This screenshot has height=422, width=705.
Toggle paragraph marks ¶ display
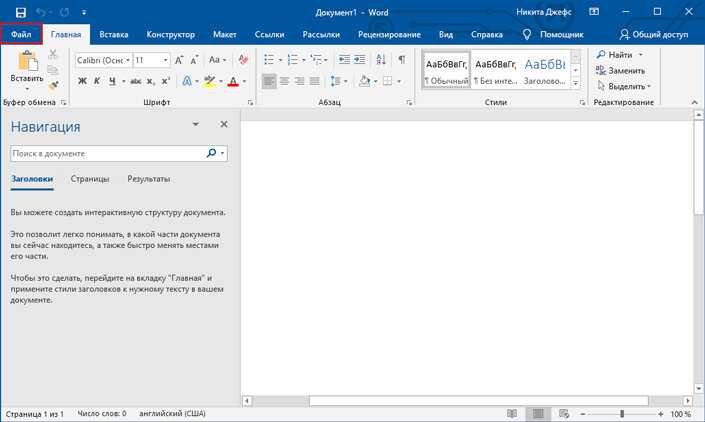pos(402,59)
